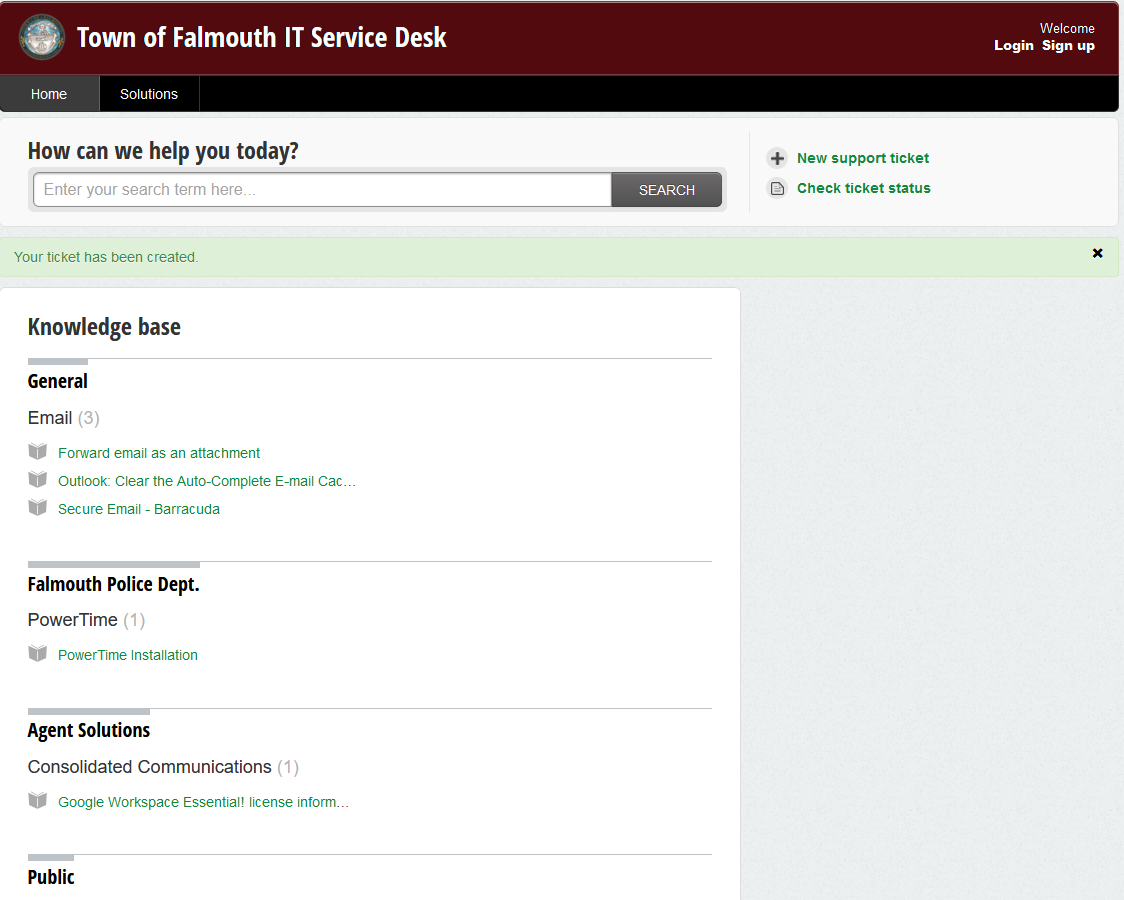This screenshot has width=1124, height=900.
Task: Click the plus icon beside New support ticket
Action: point(777,158)
